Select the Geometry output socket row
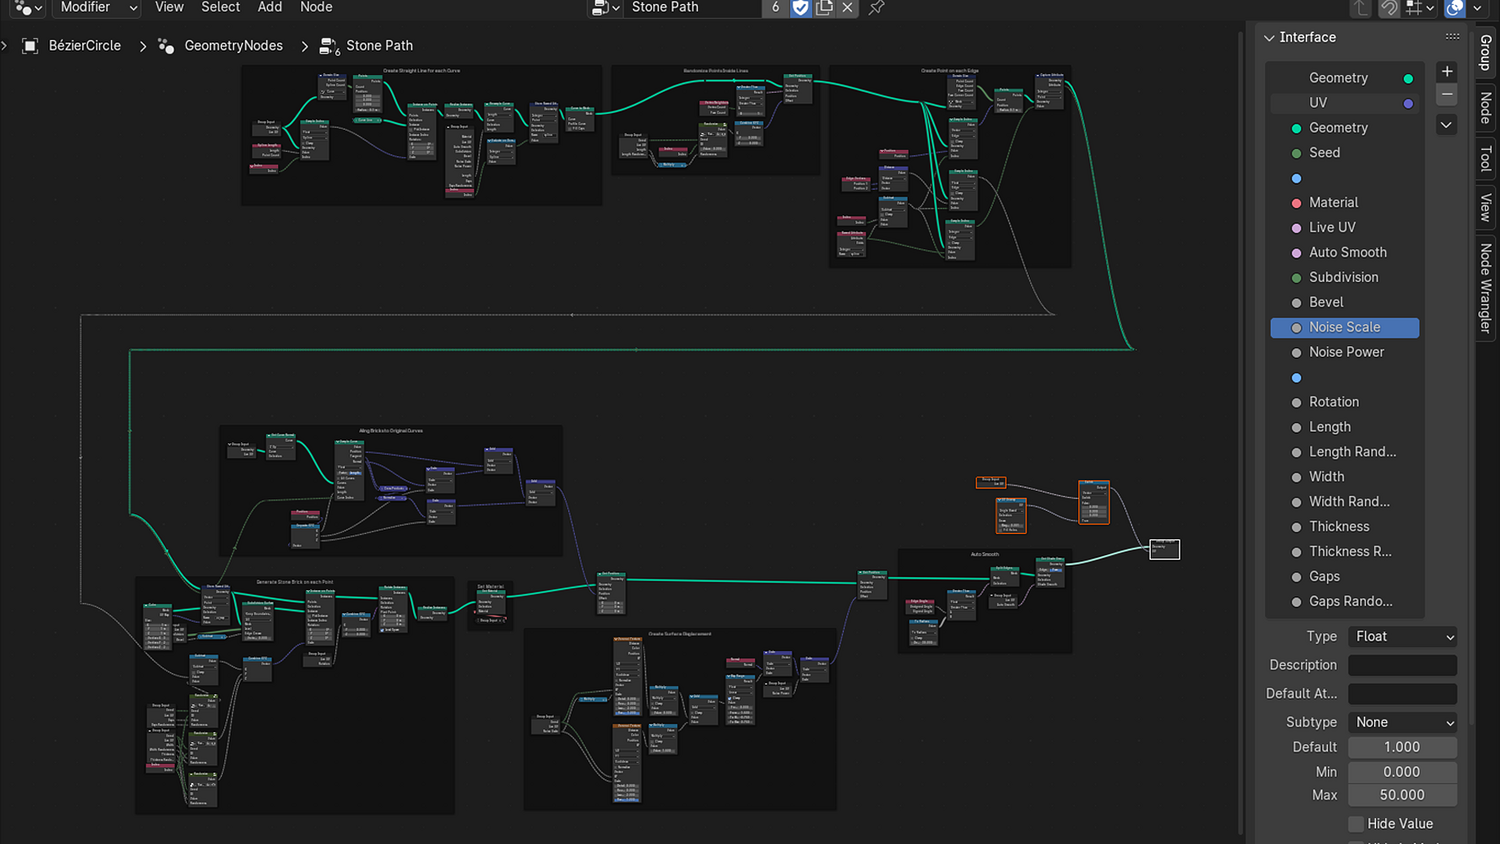The width and height of the screenshot is (1500, 844). [x=1345, y=78]
